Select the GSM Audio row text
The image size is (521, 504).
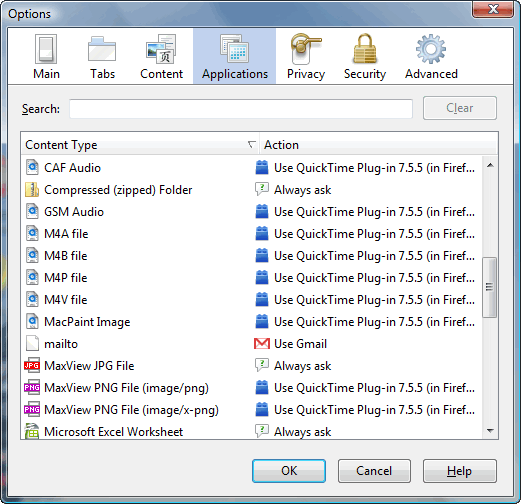pyautogui.click(x=74, y=212)
